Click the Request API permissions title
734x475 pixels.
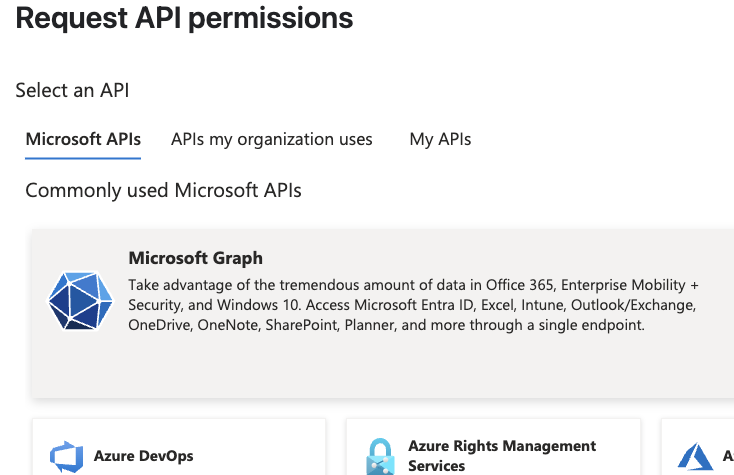point(184,18)
